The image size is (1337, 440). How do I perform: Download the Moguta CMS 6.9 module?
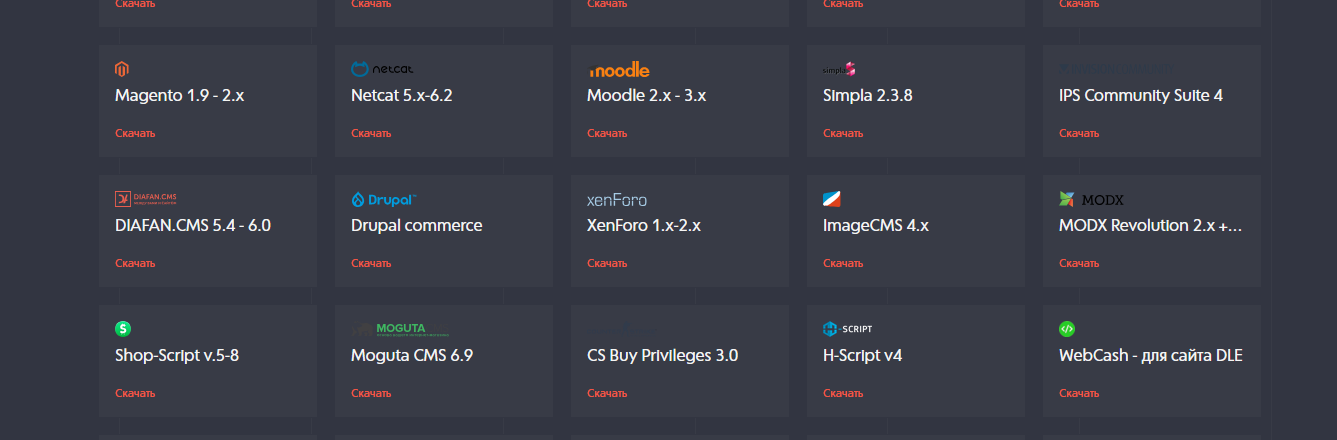(x=371, y=393)
